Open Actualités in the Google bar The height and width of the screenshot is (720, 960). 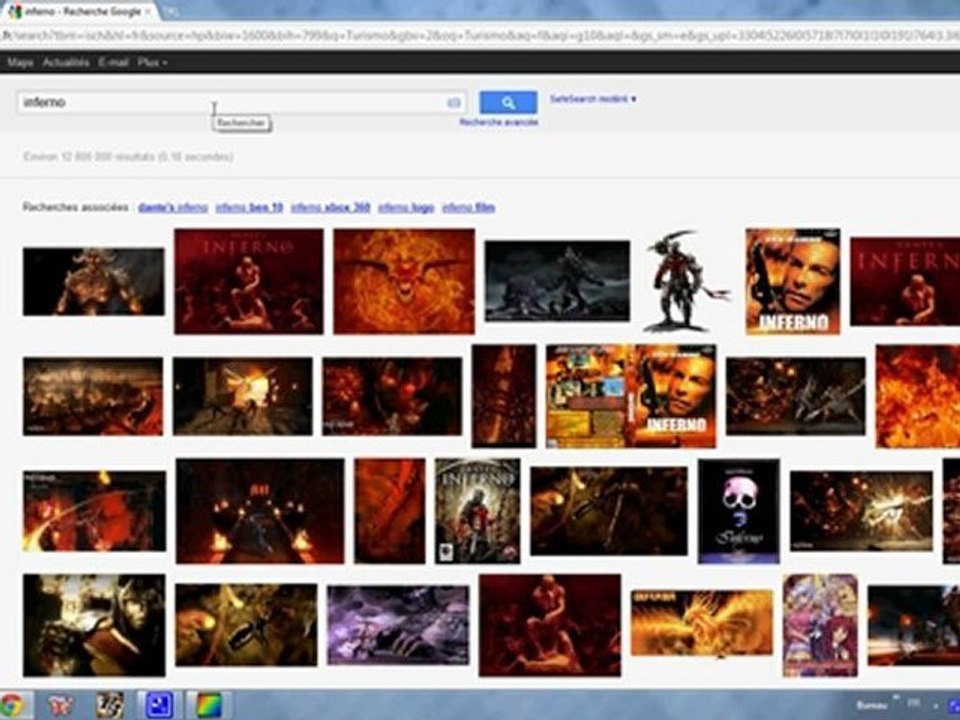(66, 62)
